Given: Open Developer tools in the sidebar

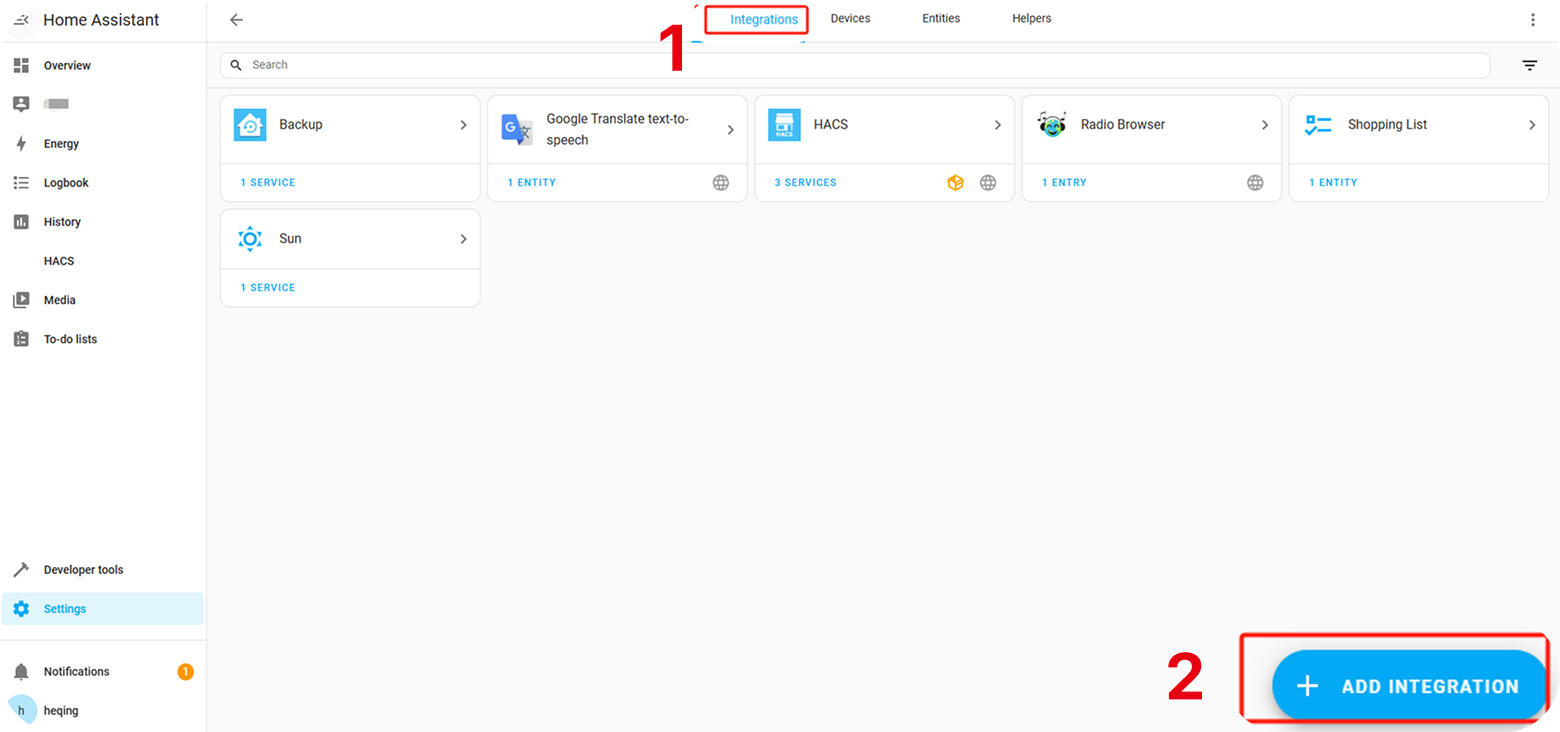Looking at the screenshot, I should (102, 570).
